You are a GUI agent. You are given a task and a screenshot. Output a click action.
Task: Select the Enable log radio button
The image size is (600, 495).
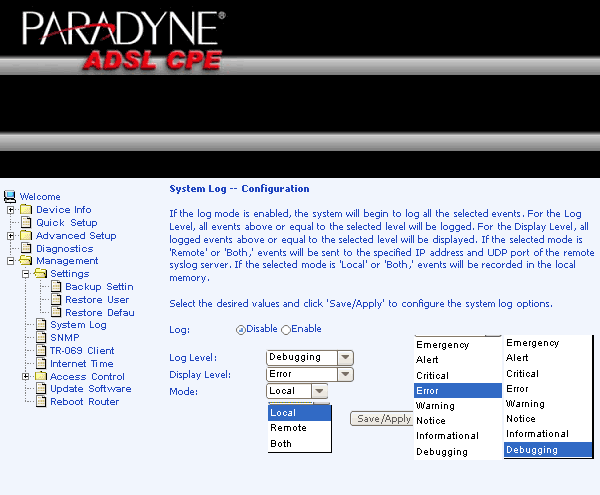(x=286, y=329)
